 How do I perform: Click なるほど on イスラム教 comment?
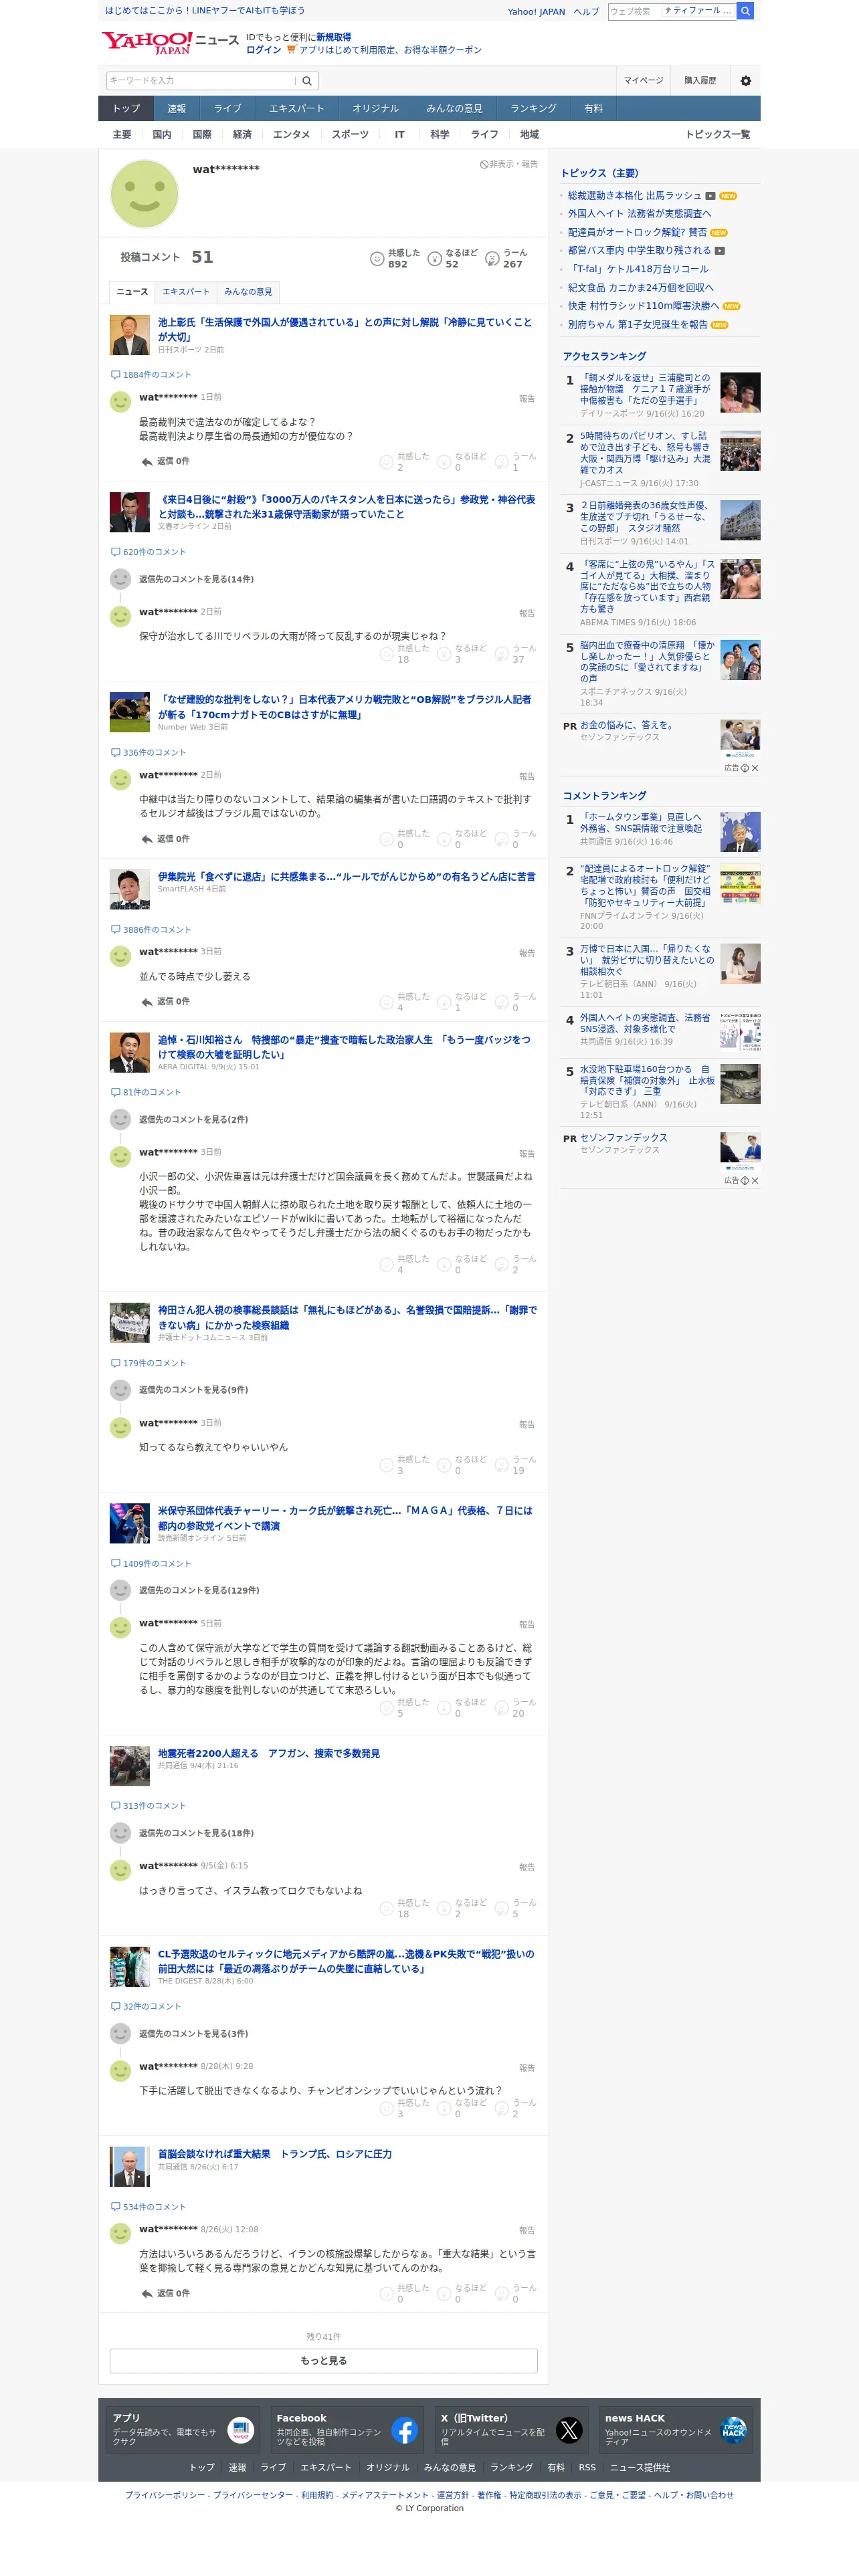[462, 1908]
